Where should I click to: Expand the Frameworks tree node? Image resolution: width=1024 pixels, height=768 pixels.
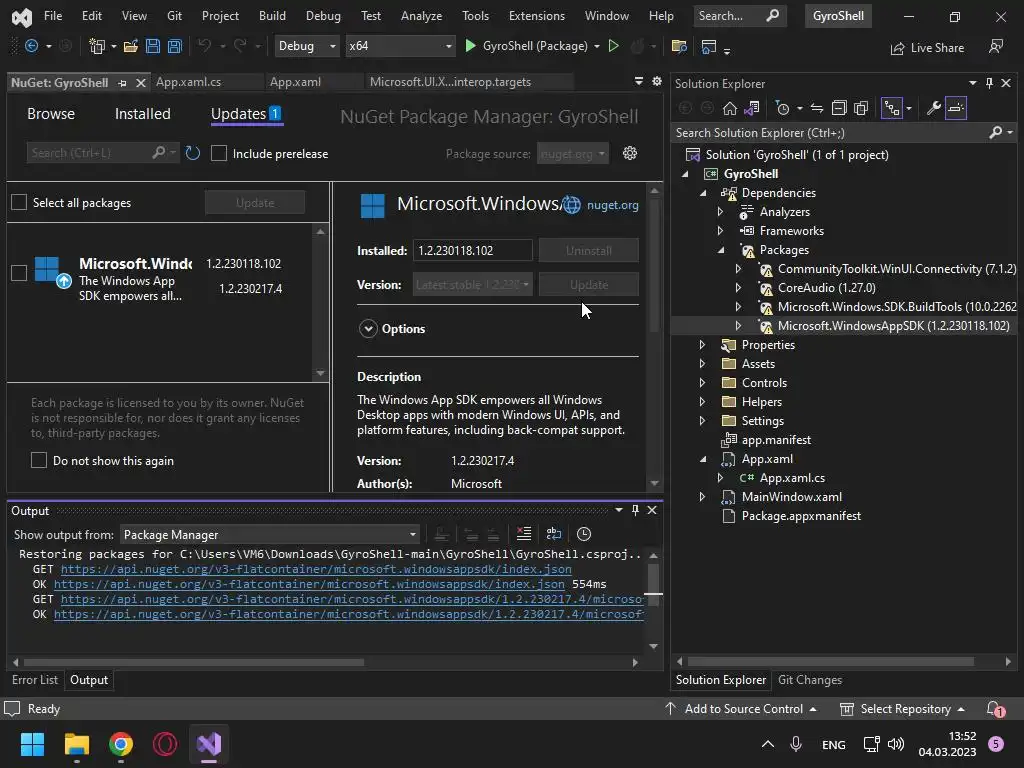point(720,231)
